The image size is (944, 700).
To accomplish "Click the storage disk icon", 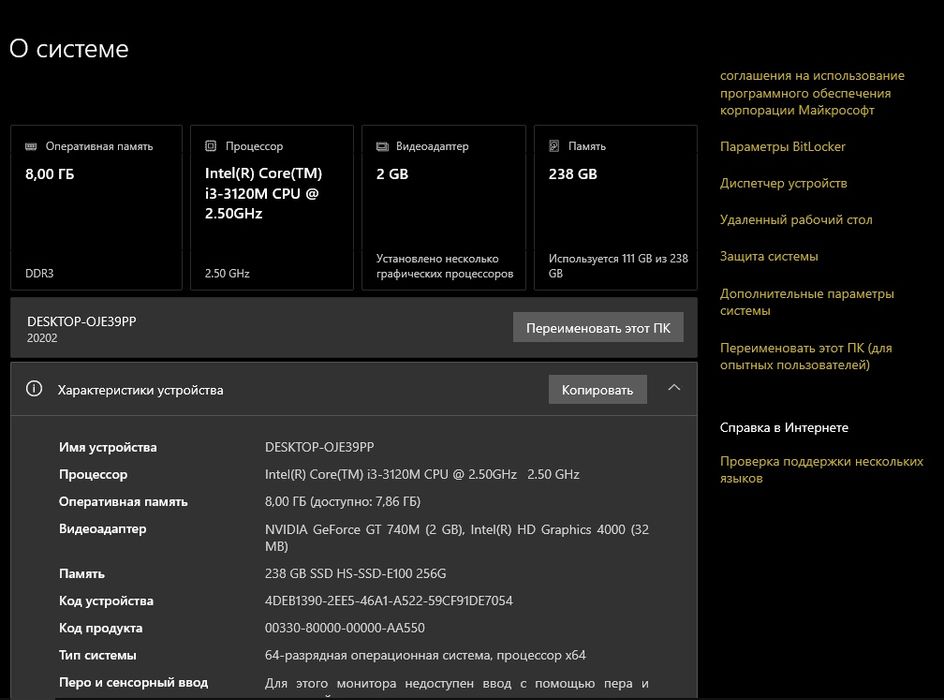I will pos(554,146).
